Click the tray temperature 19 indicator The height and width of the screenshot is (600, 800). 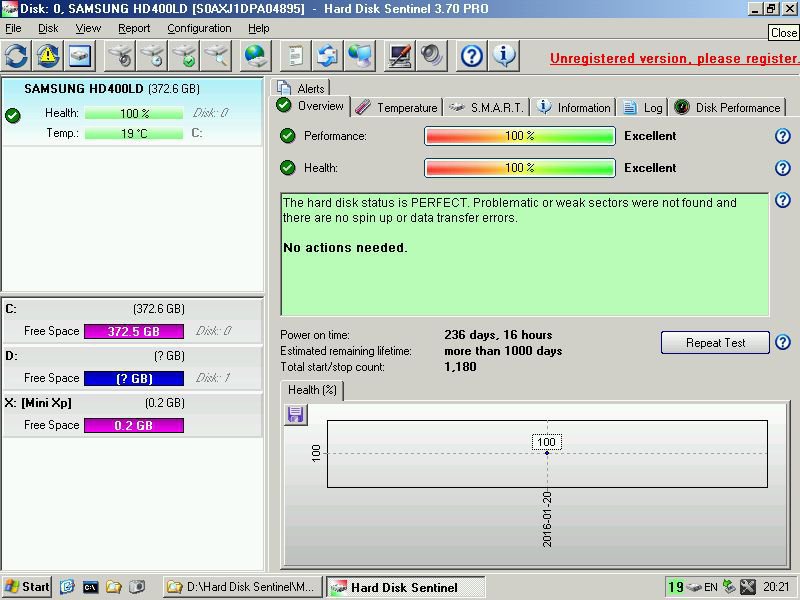tap(676, 587)
